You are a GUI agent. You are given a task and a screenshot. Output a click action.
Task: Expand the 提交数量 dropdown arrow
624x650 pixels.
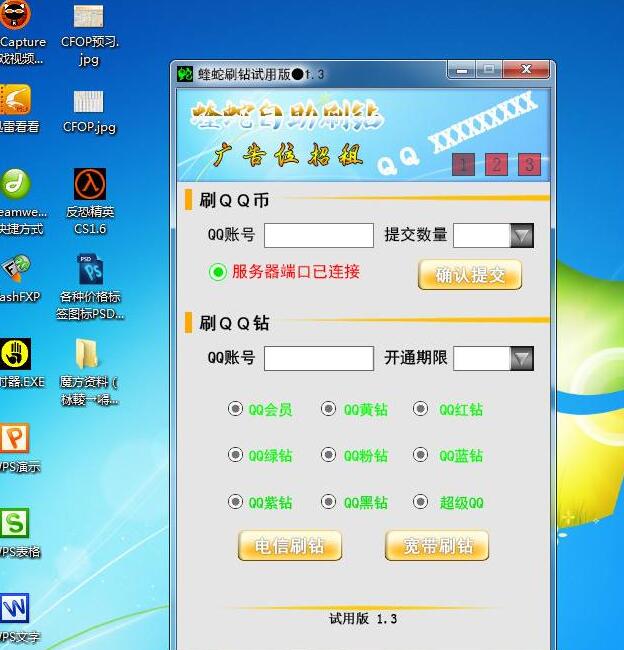tap(522, 235)
